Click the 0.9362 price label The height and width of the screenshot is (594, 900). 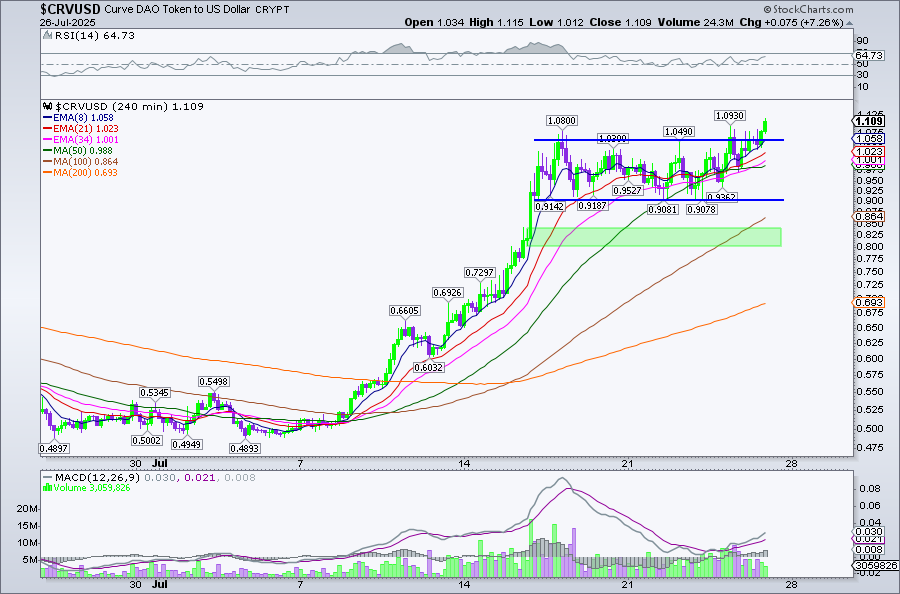(721, 197)
